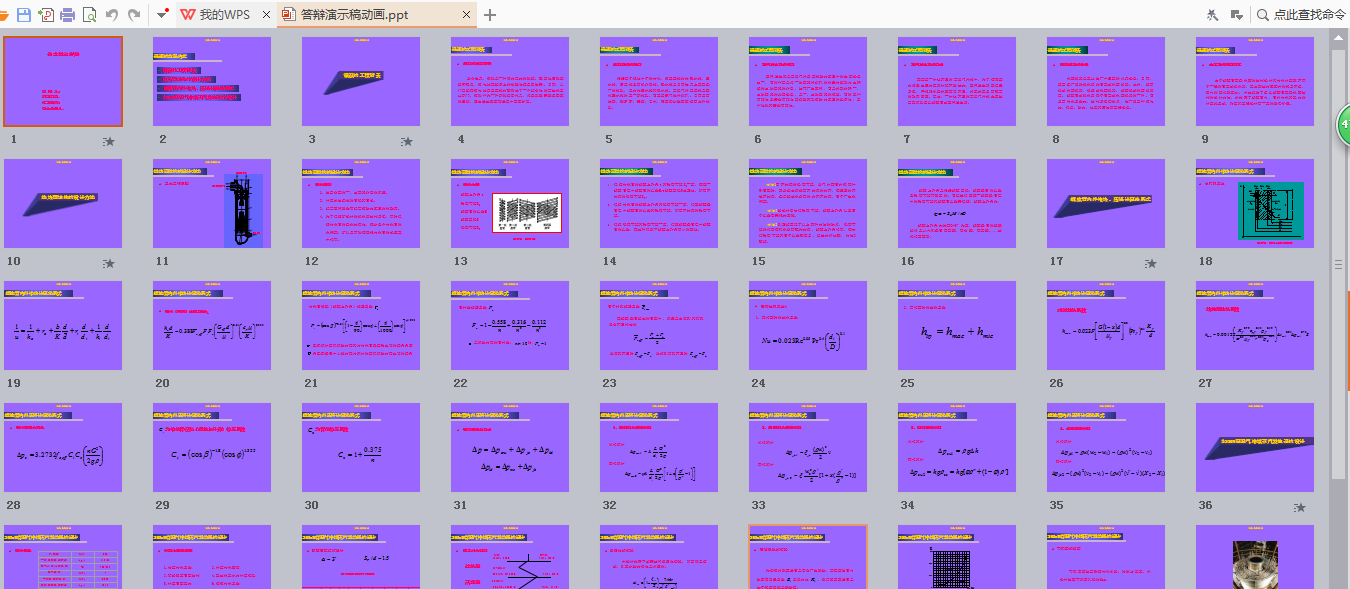Image resolution: width=1350 pixels, height=589 pixels.
Task: Select slide 25 thumbnail
Action: coord(957,326)
